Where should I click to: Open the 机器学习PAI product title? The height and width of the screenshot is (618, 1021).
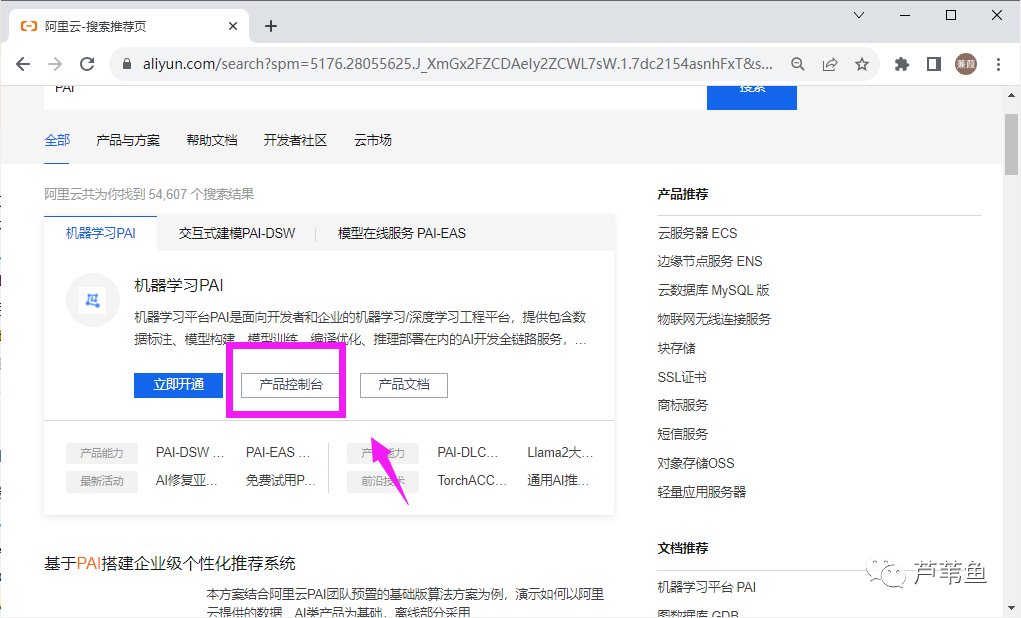(178, 285)
